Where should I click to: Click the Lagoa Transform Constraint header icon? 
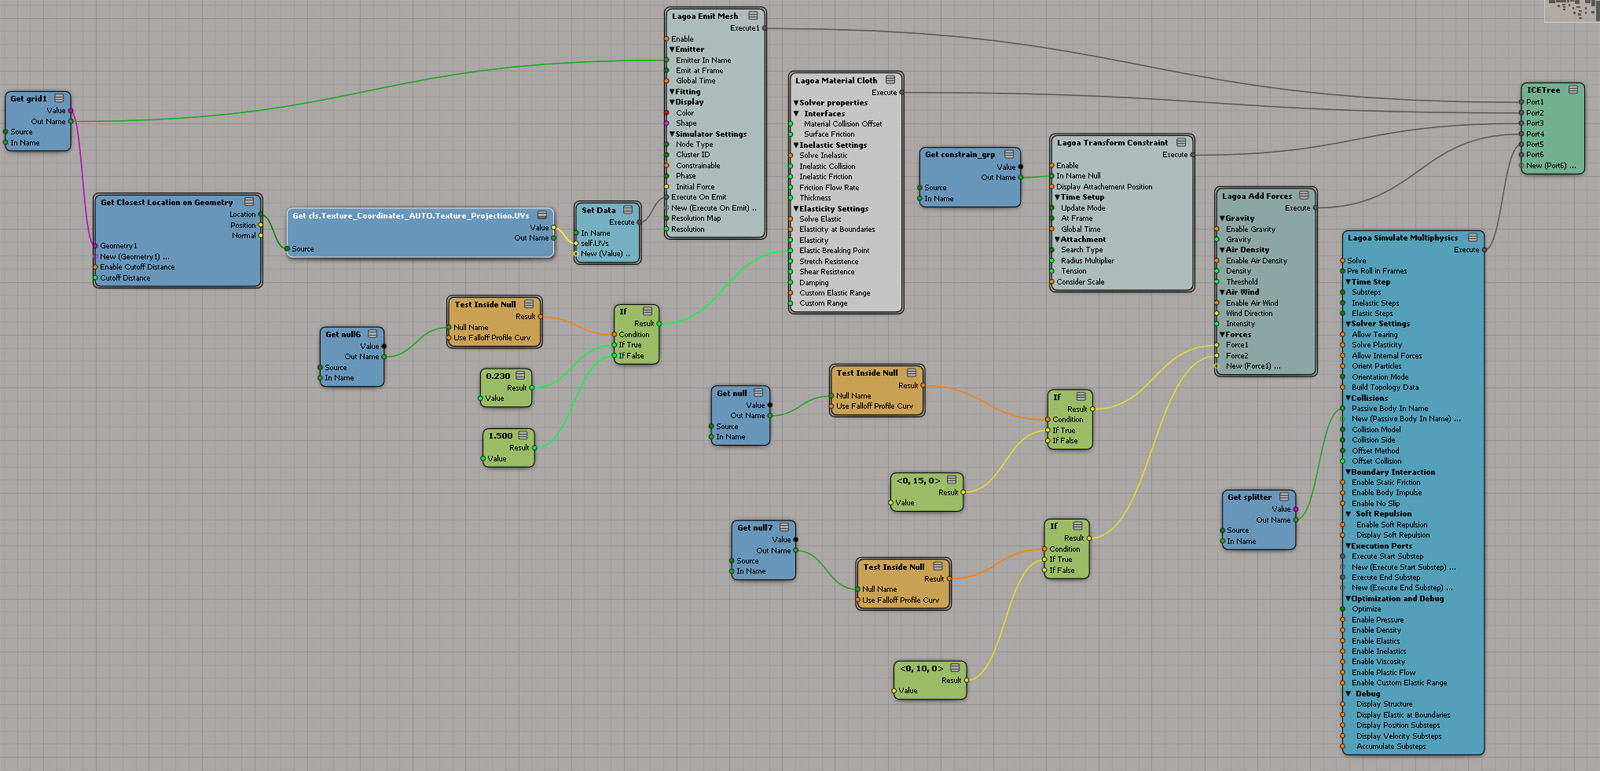pos(1181,143)
